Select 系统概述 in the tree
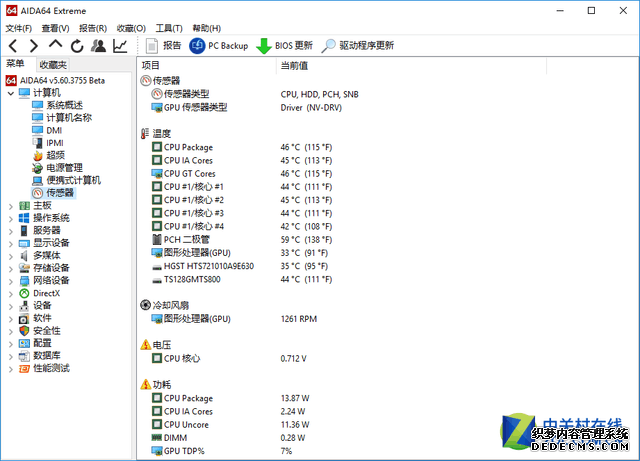The width and height of the screenshot is (640, 461). pos(58,105)
